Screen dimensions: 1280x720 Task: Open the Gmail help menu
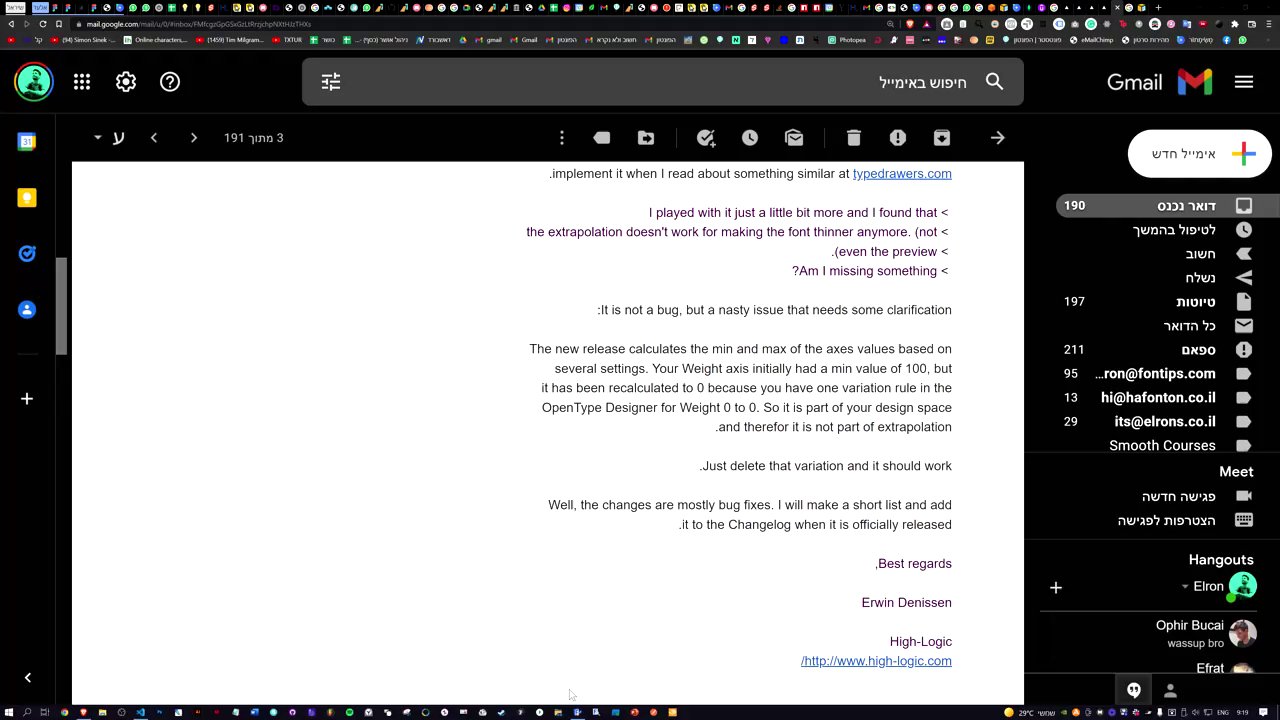coord(170,82)
